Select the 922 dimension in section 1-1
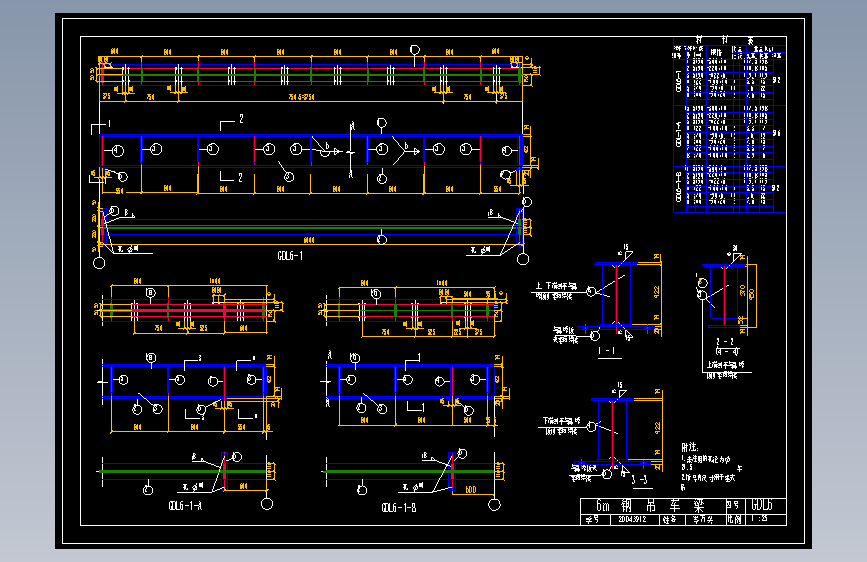Viewport: 867px width, 562px height. (656, 292)
